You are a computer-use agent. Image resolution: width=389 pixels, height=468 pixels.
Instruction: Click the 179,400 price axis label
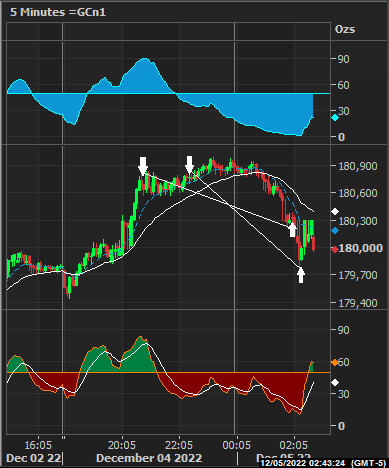[358, 303]
